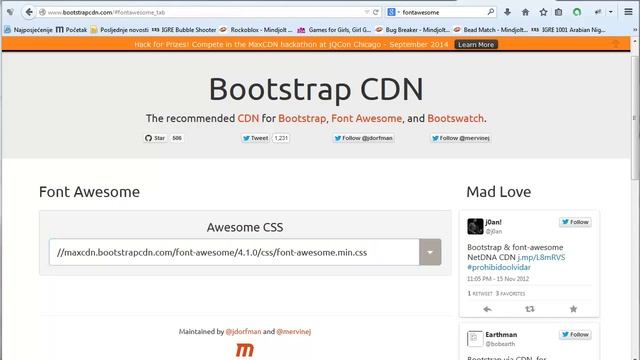Open the Firefox hamburger menu
This screenshot has width=640, height=360.
(629, 12)
